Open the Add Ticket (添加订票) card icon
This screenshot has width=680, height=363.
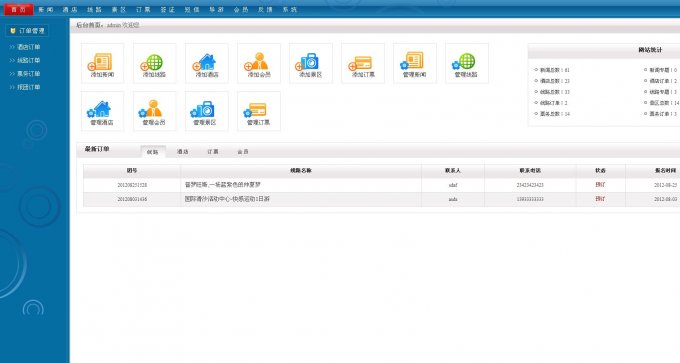click(363, 63)
